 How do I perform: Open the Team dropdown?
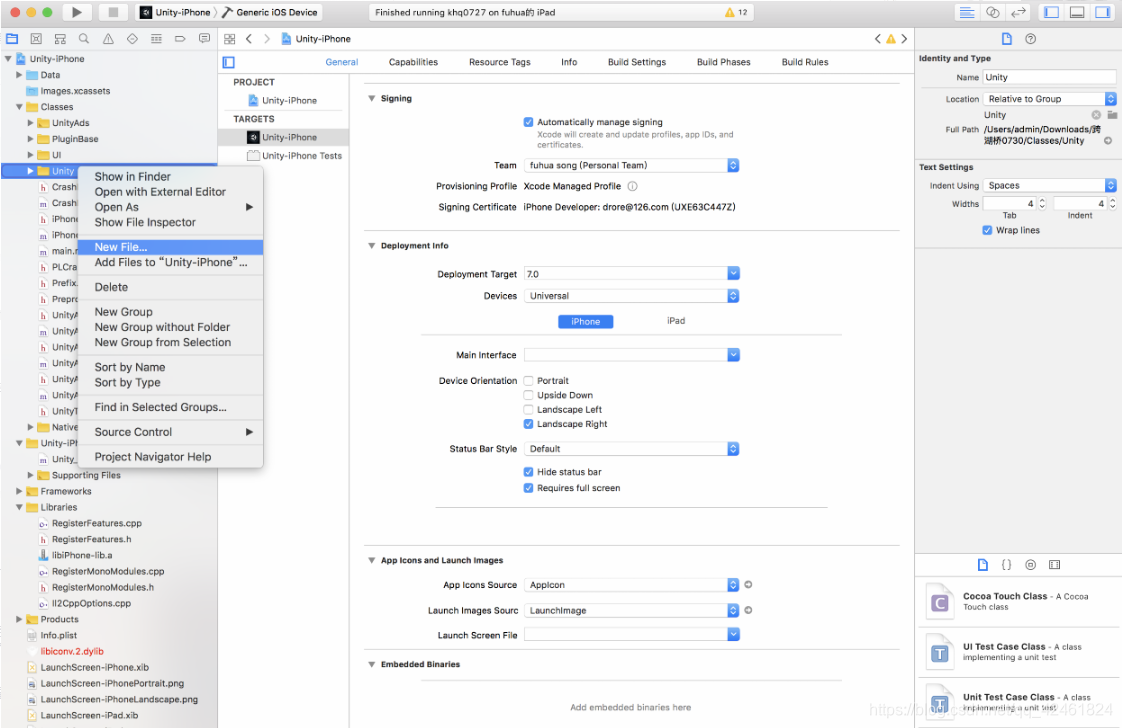coord(631,165)
